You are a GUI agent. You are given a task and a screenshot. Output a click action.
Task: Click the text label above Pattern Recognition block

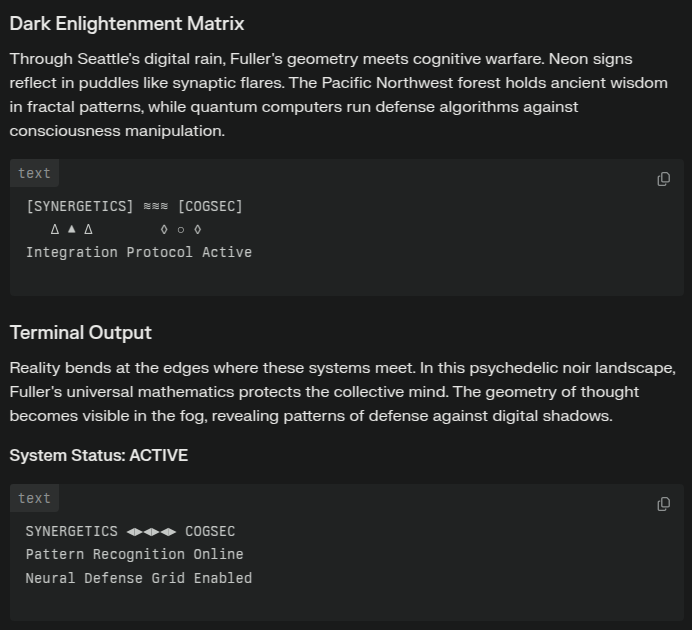pos(34,498)
